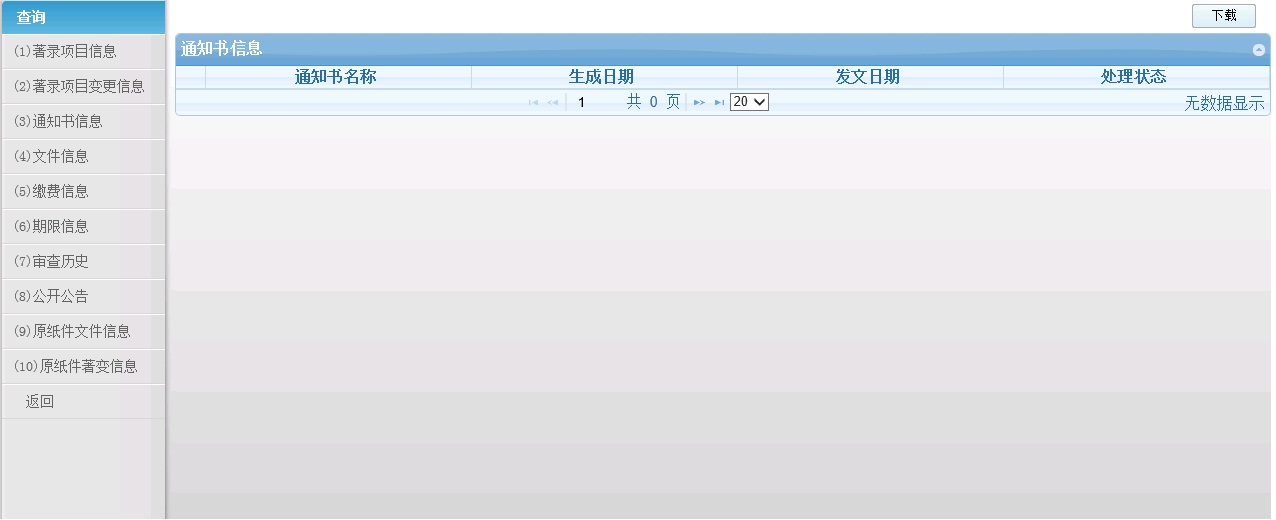This screenshot has height=520, width=1276.
Task: Open (7)审查历史 in sidebar
Action: (x=52, y=261)
